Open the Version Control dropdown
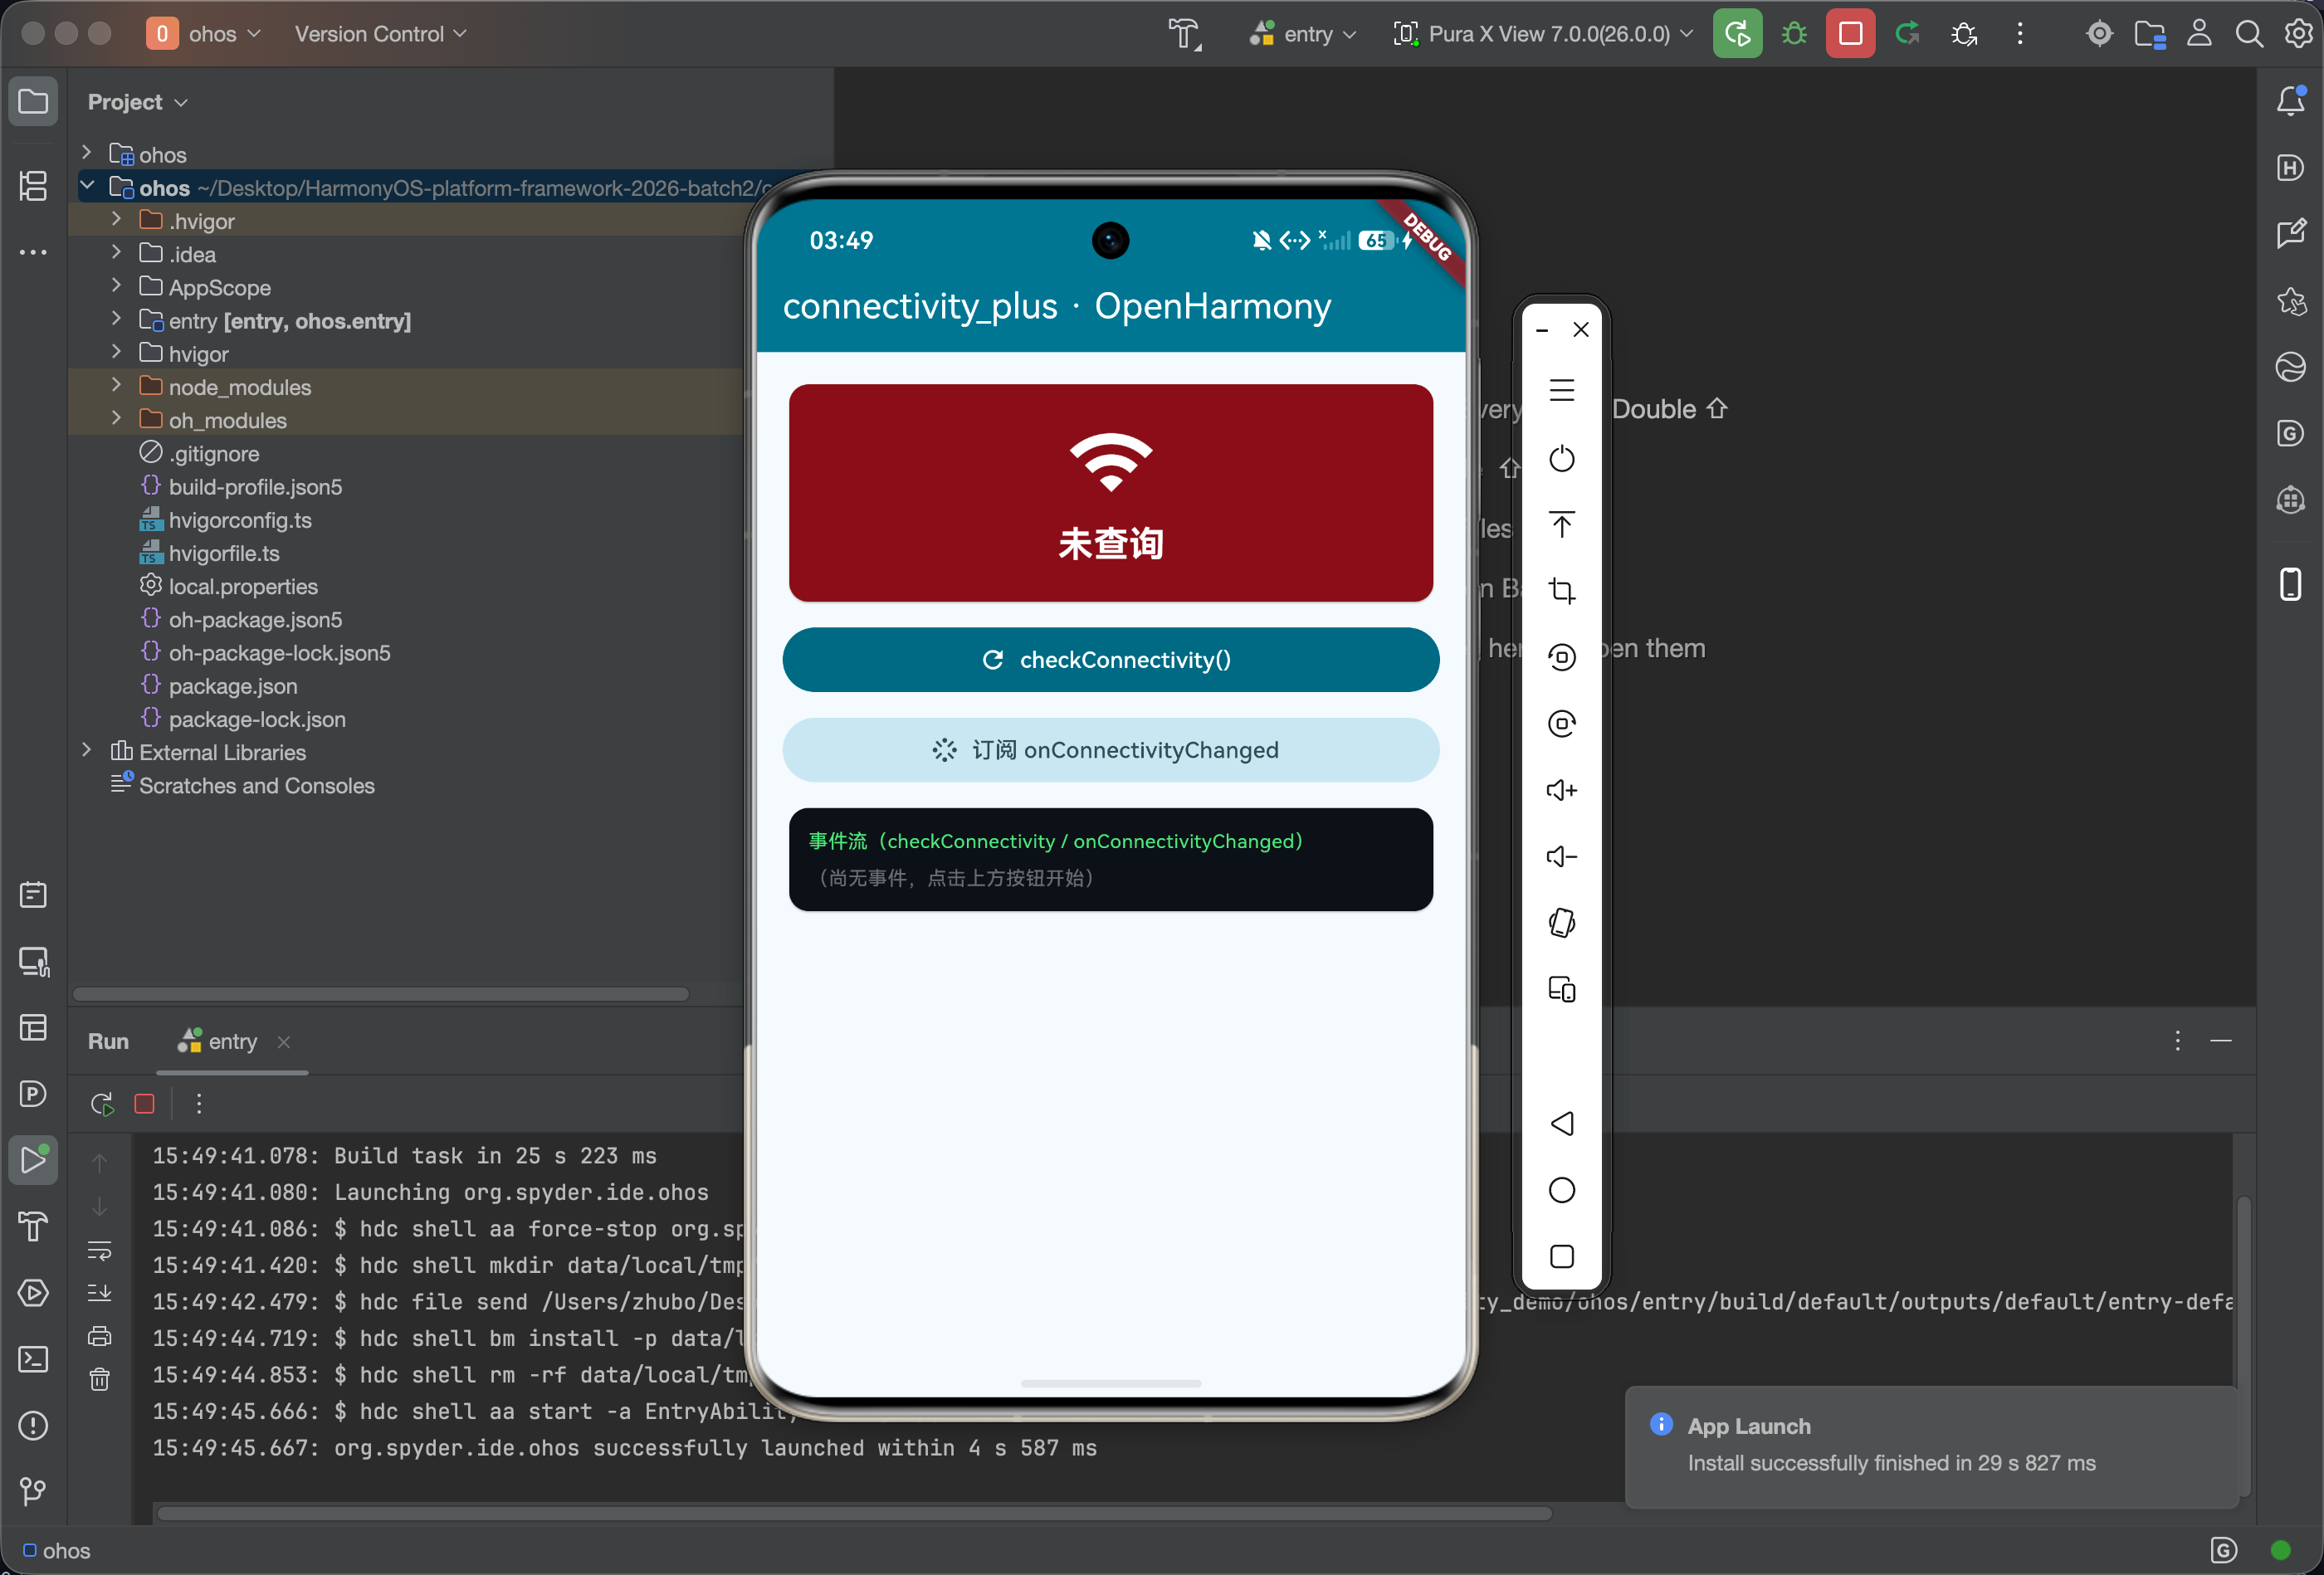Viewport: 2324px width, 1575px height. pyautogui.click(x=380, y=34)
